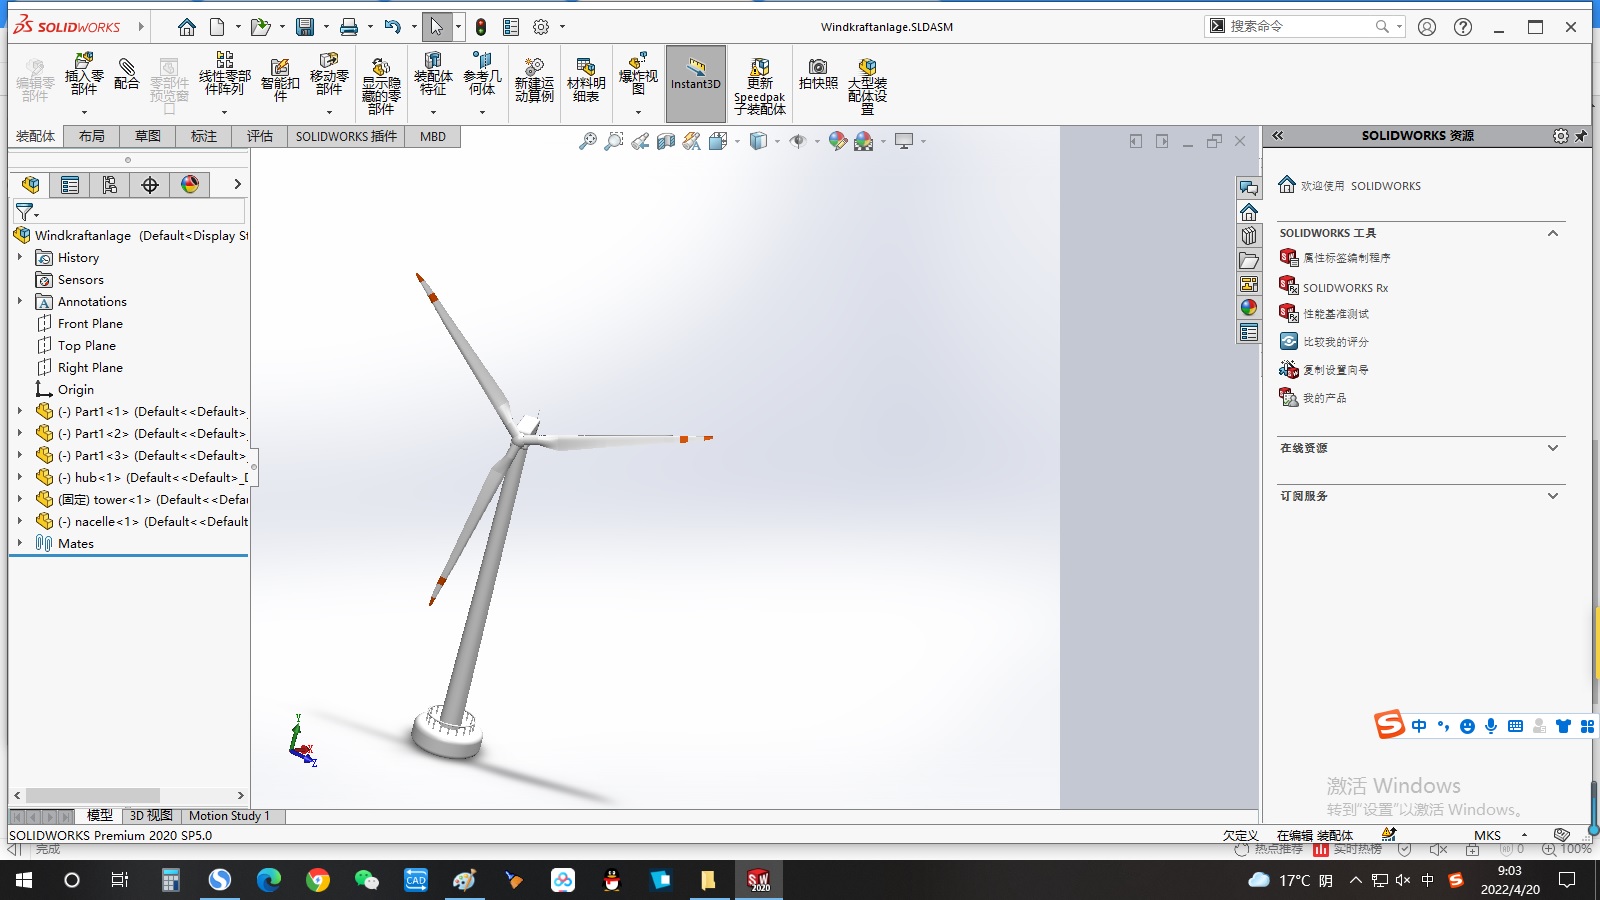The height and width of the screenshot is (900, 1600).
Task: Click the Undo icon
Action: click(393, 27)
